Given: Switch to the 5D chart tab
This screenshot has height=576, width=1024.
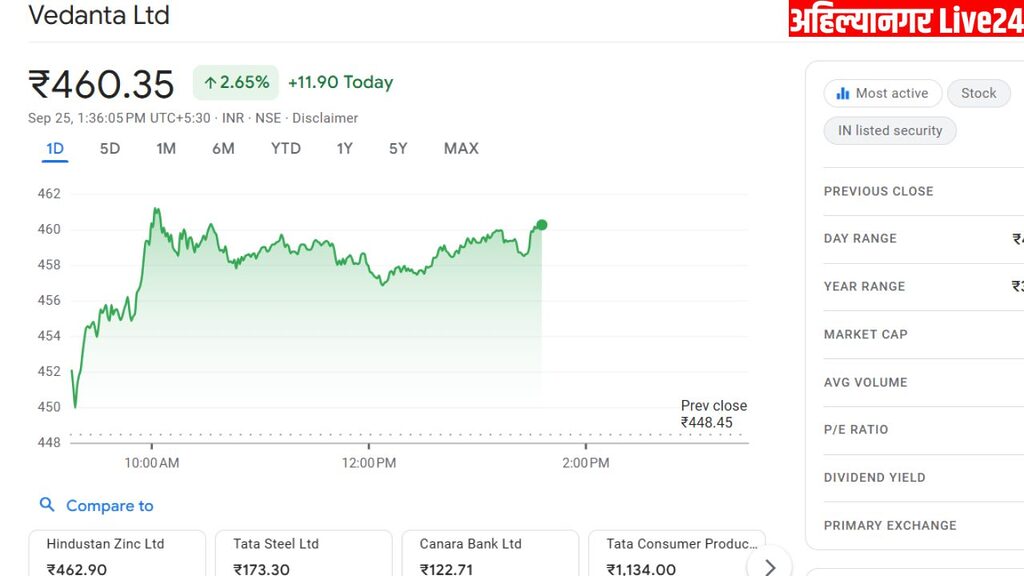Looking at the screenshot, I should point(110,149).
